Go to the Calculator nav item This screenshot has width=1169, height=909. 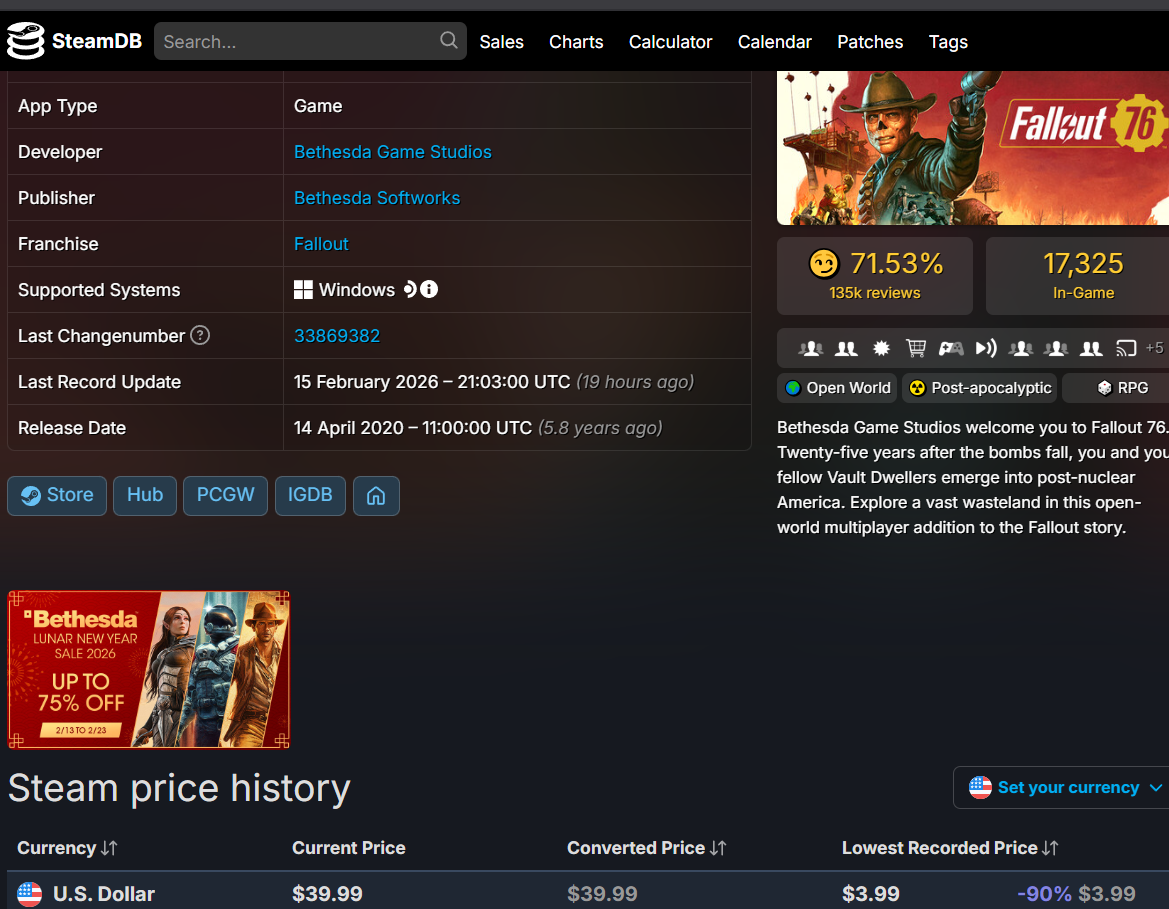coord(670,42)
